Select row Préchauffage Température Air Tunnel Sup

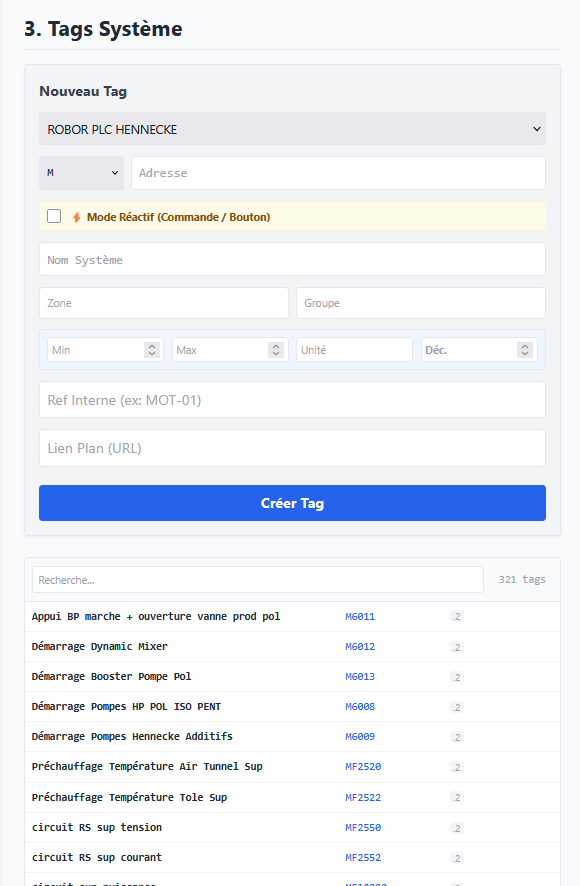[x=292, y=767]
